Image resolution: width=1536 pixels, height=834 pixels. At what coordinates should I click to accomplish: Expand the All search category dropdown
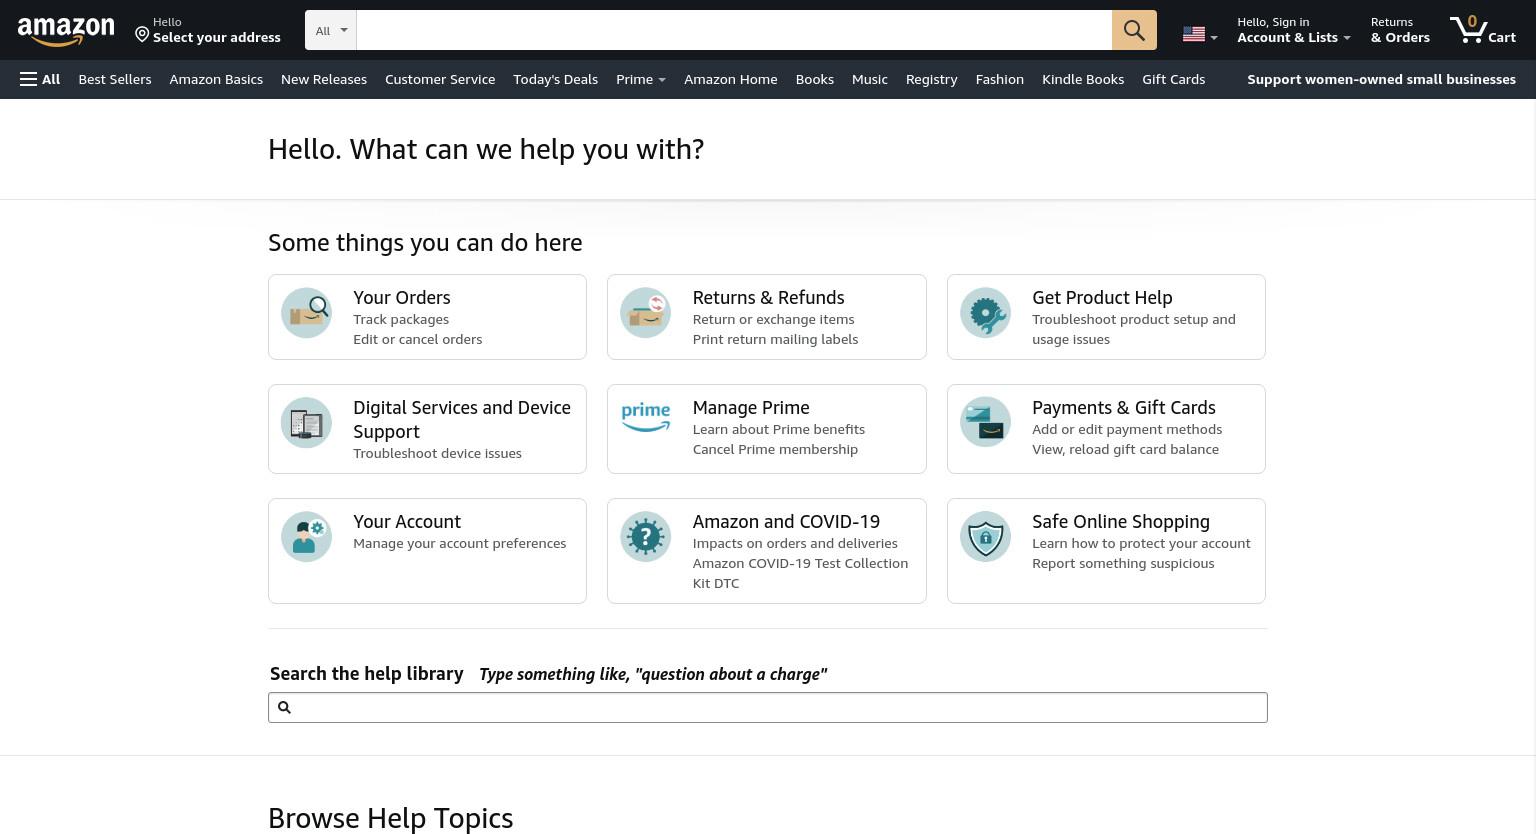[x=331, y=30]
